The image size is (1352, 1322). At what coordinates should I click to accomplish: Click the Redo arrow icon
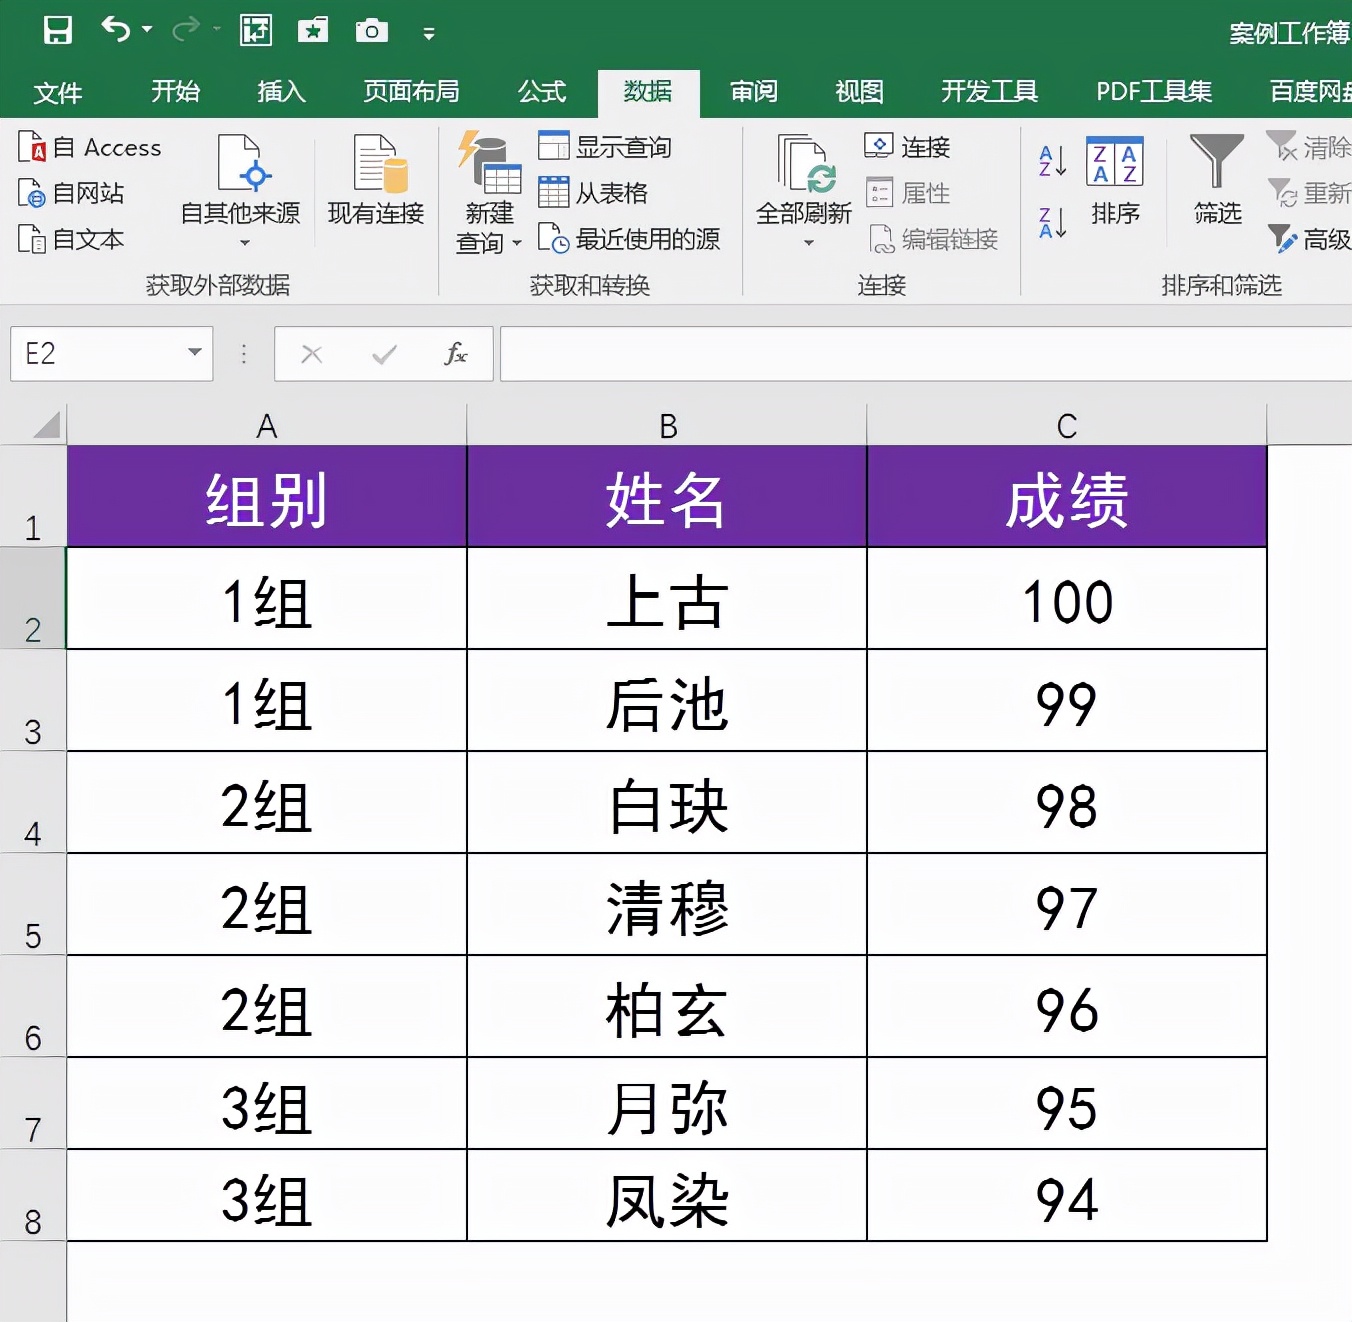click(186, 30)
